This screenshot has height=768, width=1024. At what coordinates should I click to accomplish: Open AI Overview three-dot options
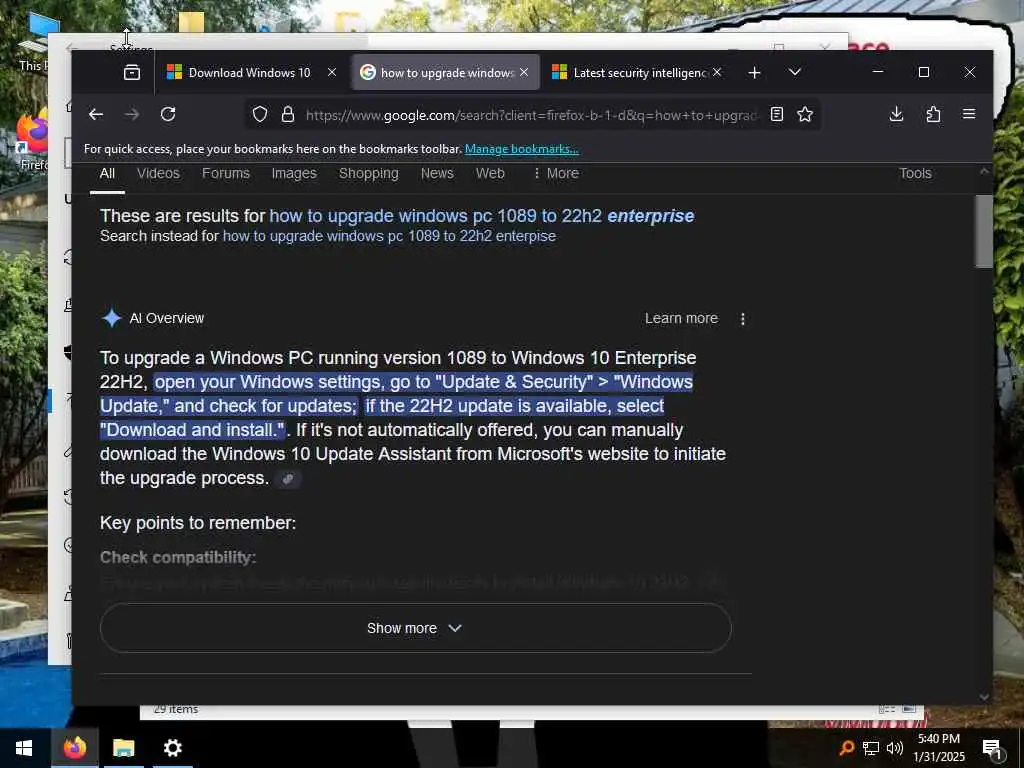(x=743, y=319)
